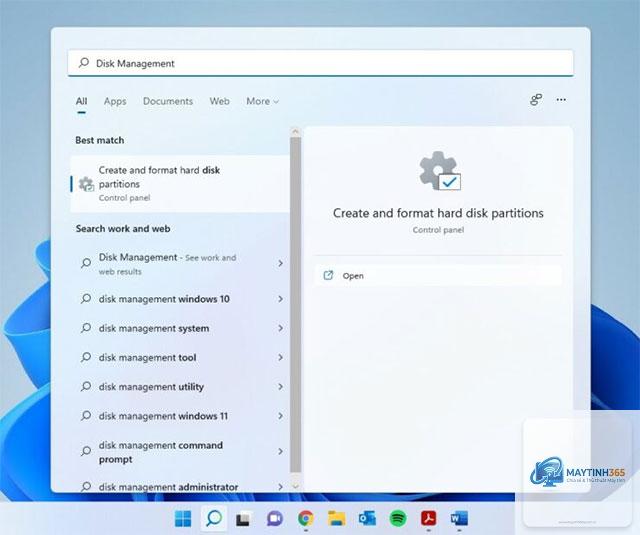Switch to the Documents tab
Image resolution: width=640 pixels, height=535 pixels.
click(x=168, y=101)
